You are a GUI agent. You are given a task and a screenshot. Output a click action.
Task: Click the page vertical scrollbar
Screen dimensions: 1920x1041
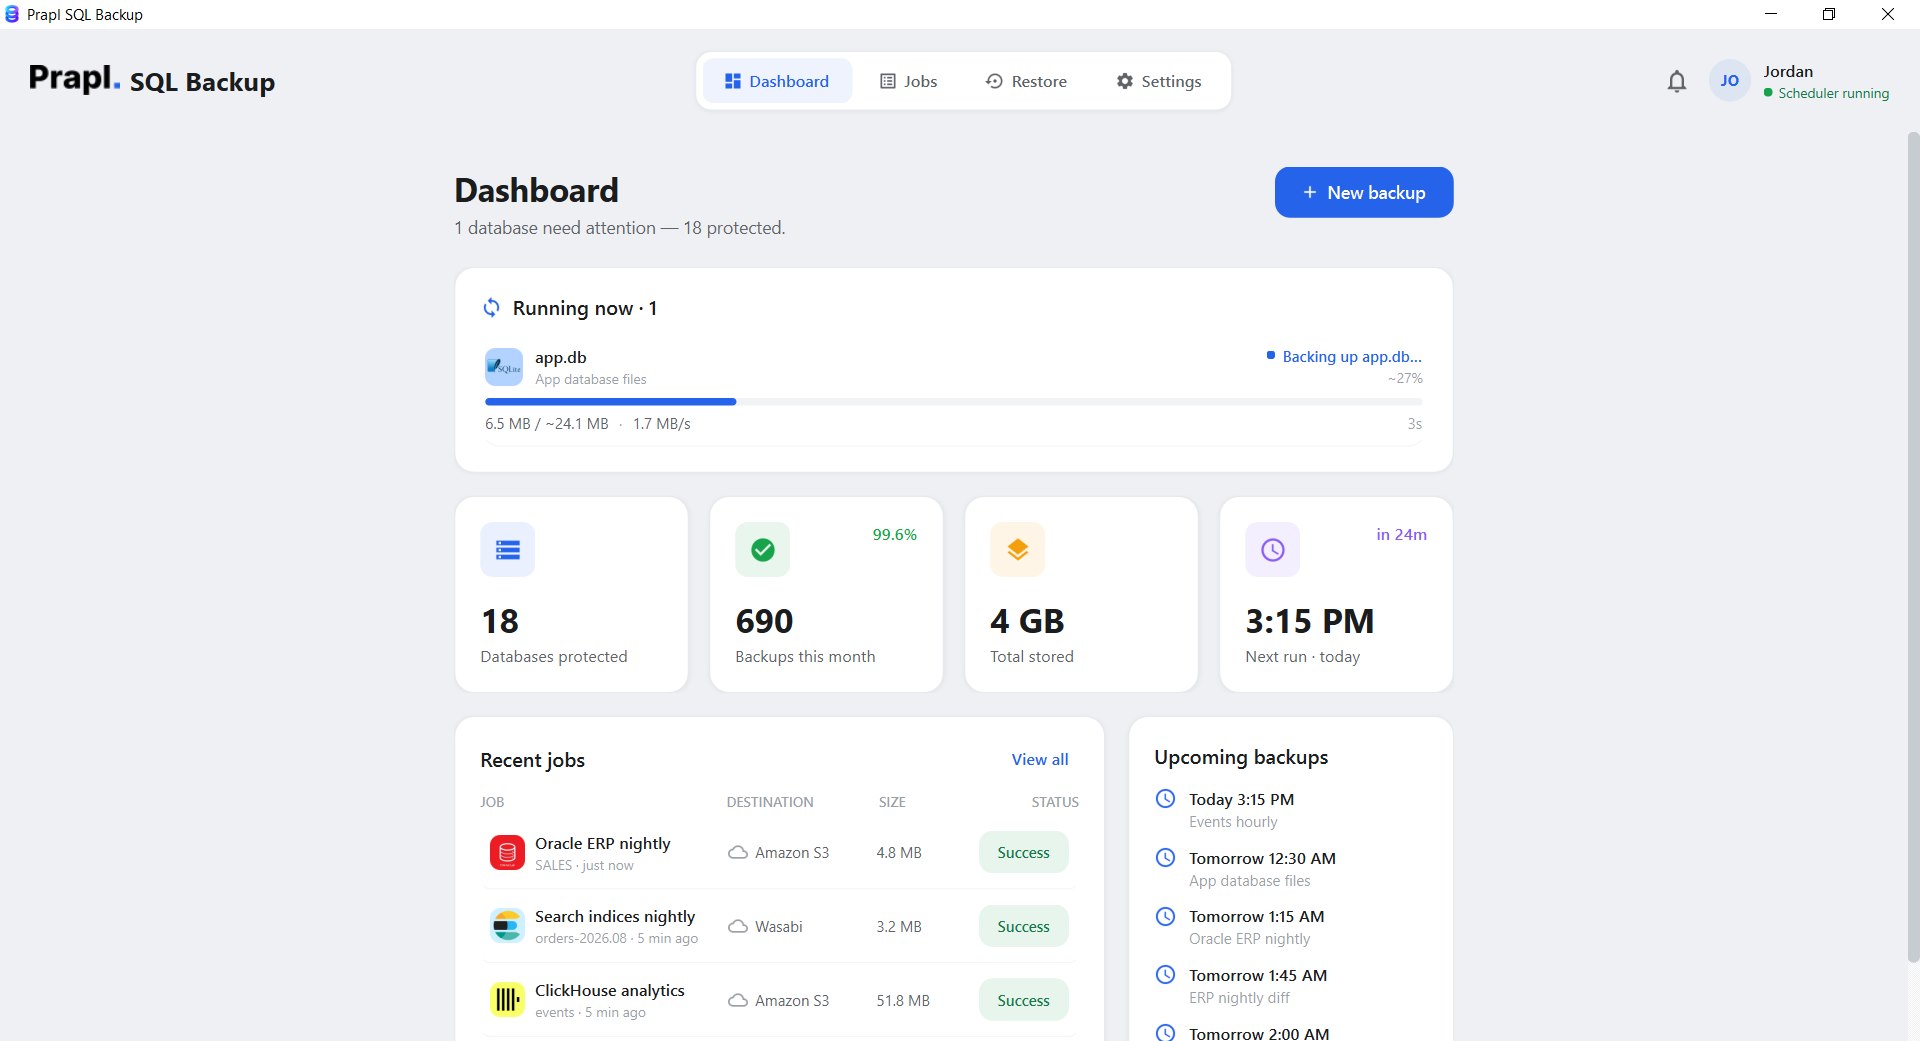1913,547
